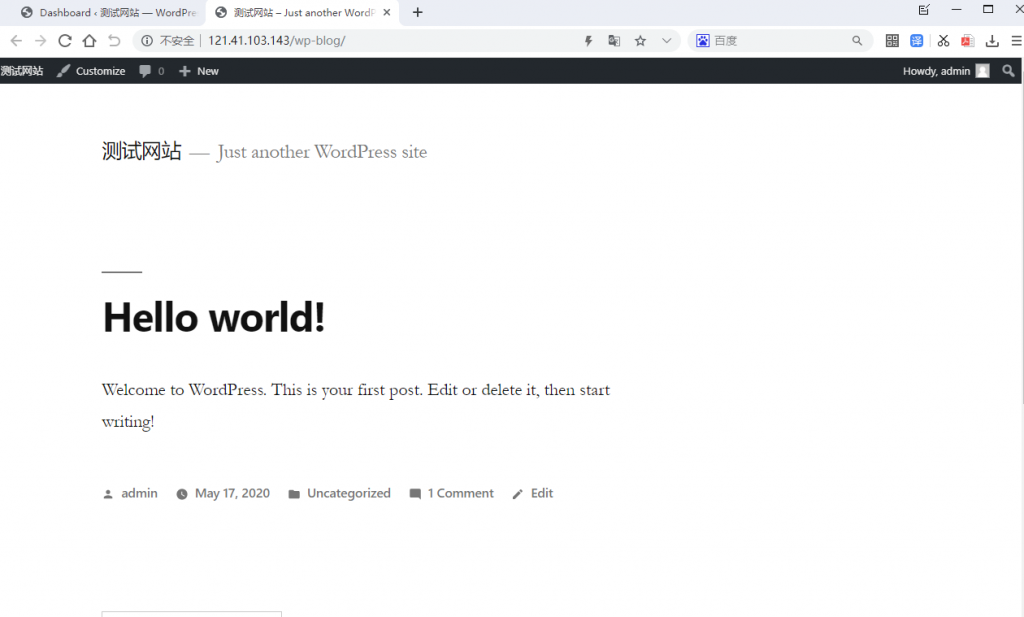Click the Edit post link
Image resolution: width=1024 pixels, height=617 pixels.
pos(542,493)
